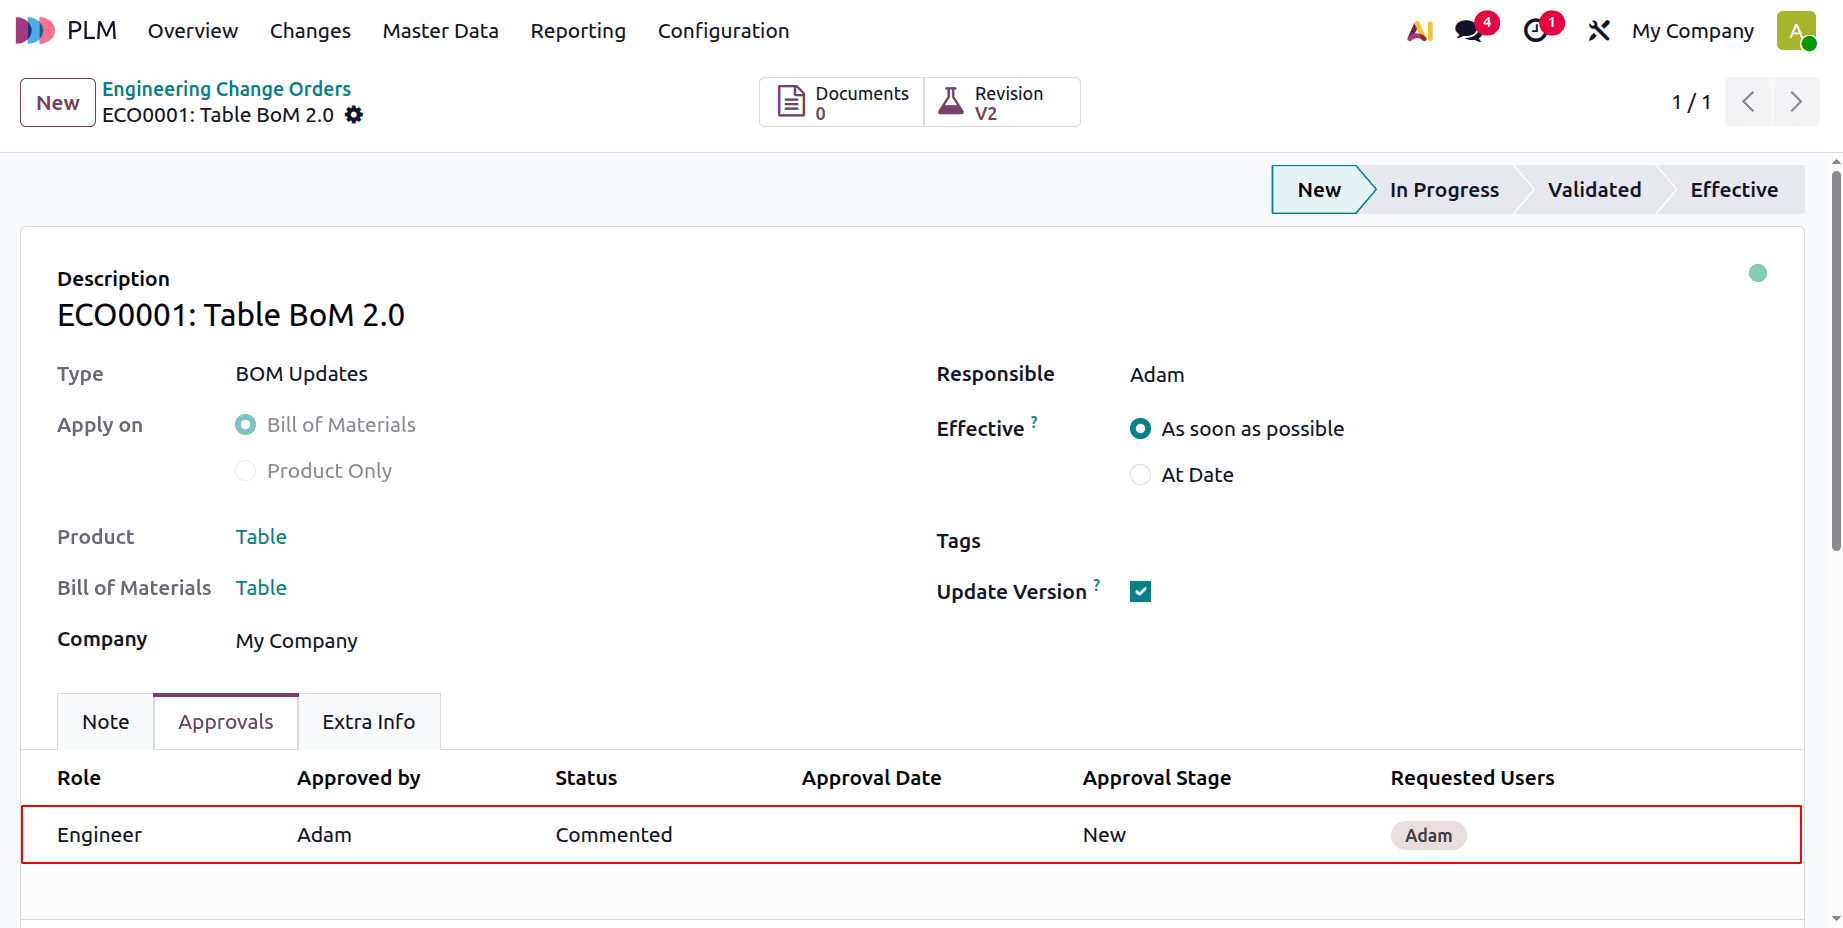Open the Type field BOM Updates
This screenshot has height=928, width=1843.
point(301,374)
